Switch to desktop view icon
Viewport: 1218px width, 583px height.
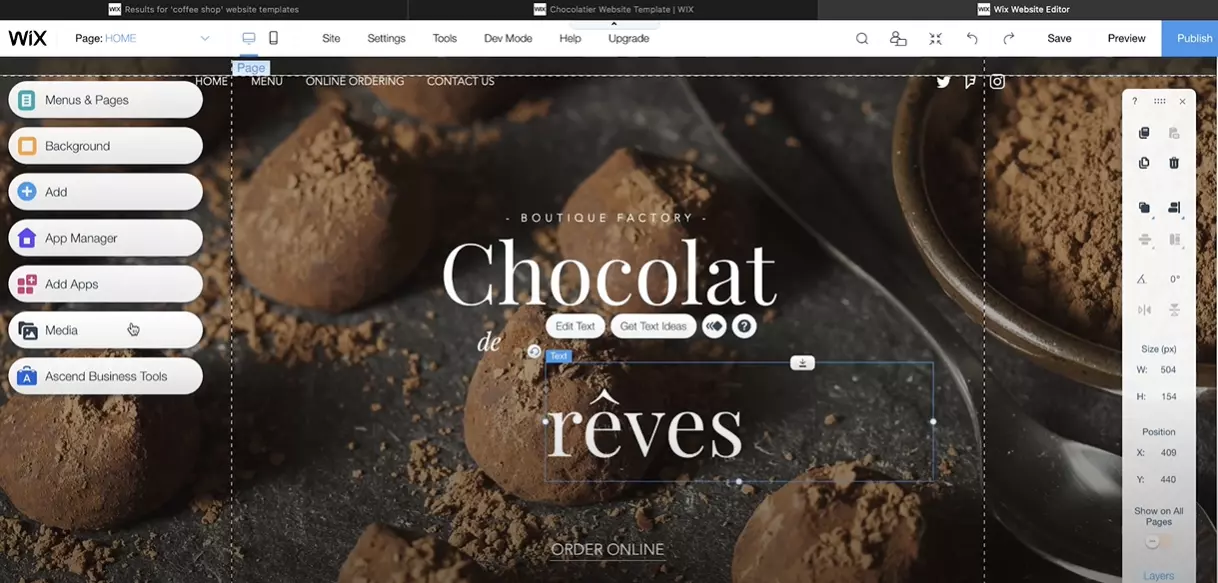(x=249, y=38)
